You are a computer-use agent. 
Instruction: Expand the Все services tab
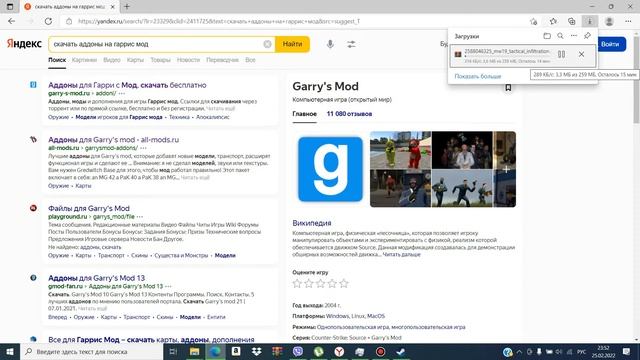(x=250, y=60)
